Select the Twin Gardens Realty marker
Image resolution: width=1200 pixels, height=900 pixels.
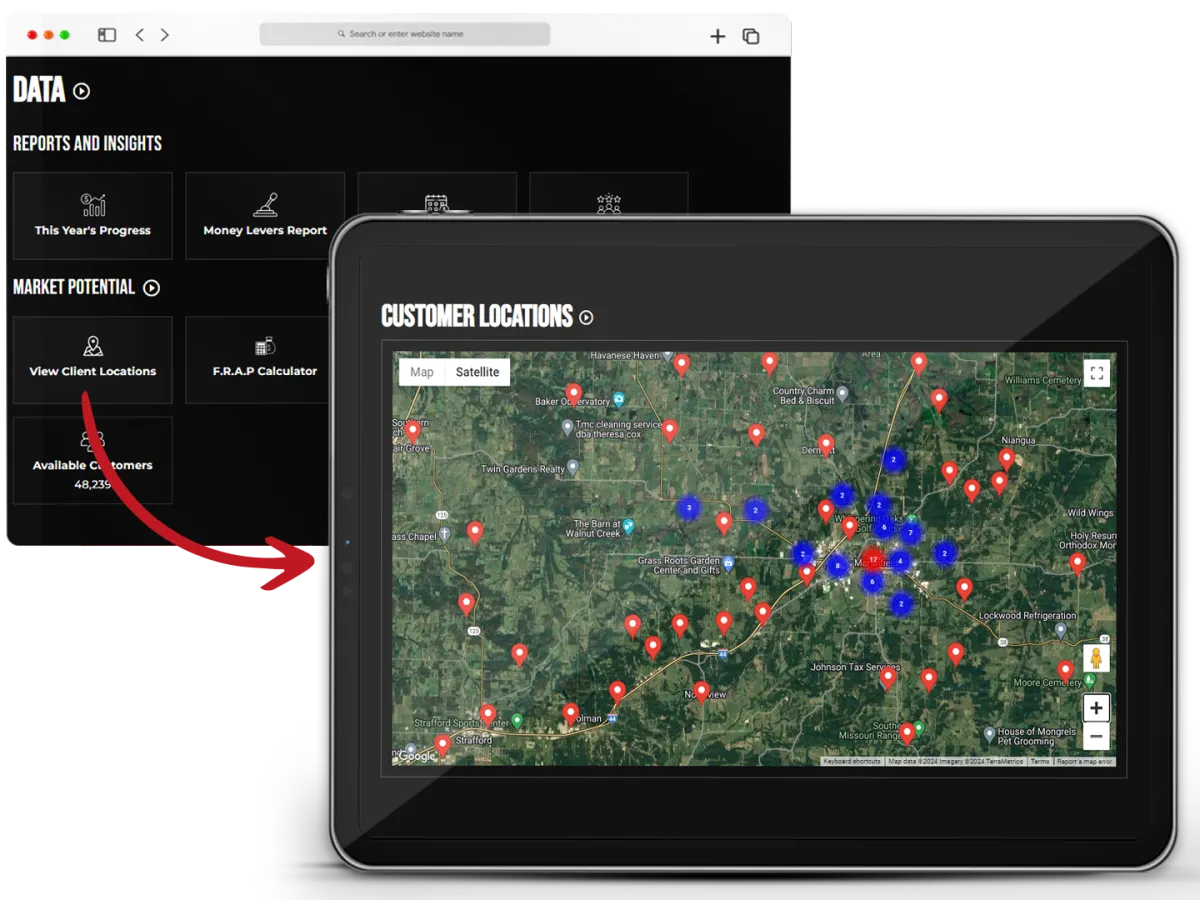tap(573, 467)
